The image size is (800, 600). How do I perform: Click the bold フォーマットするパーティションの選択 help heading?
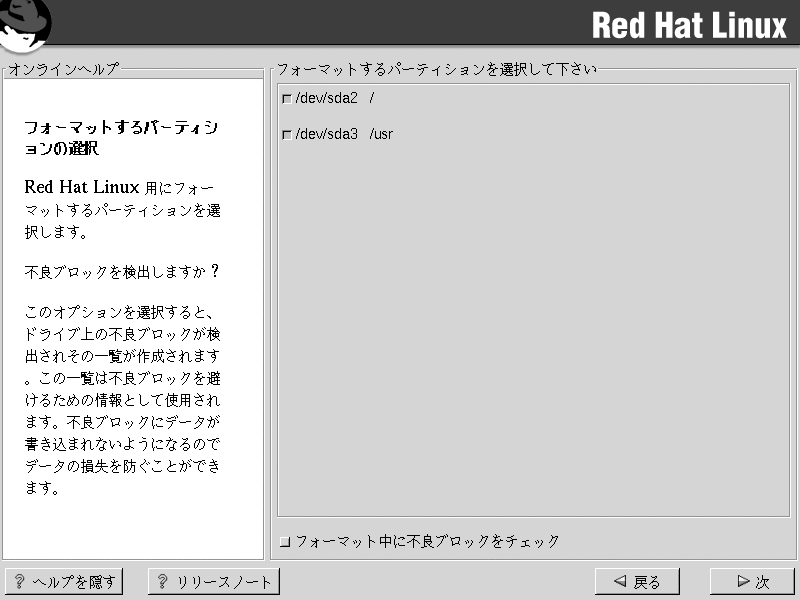(x=121, y=139)
